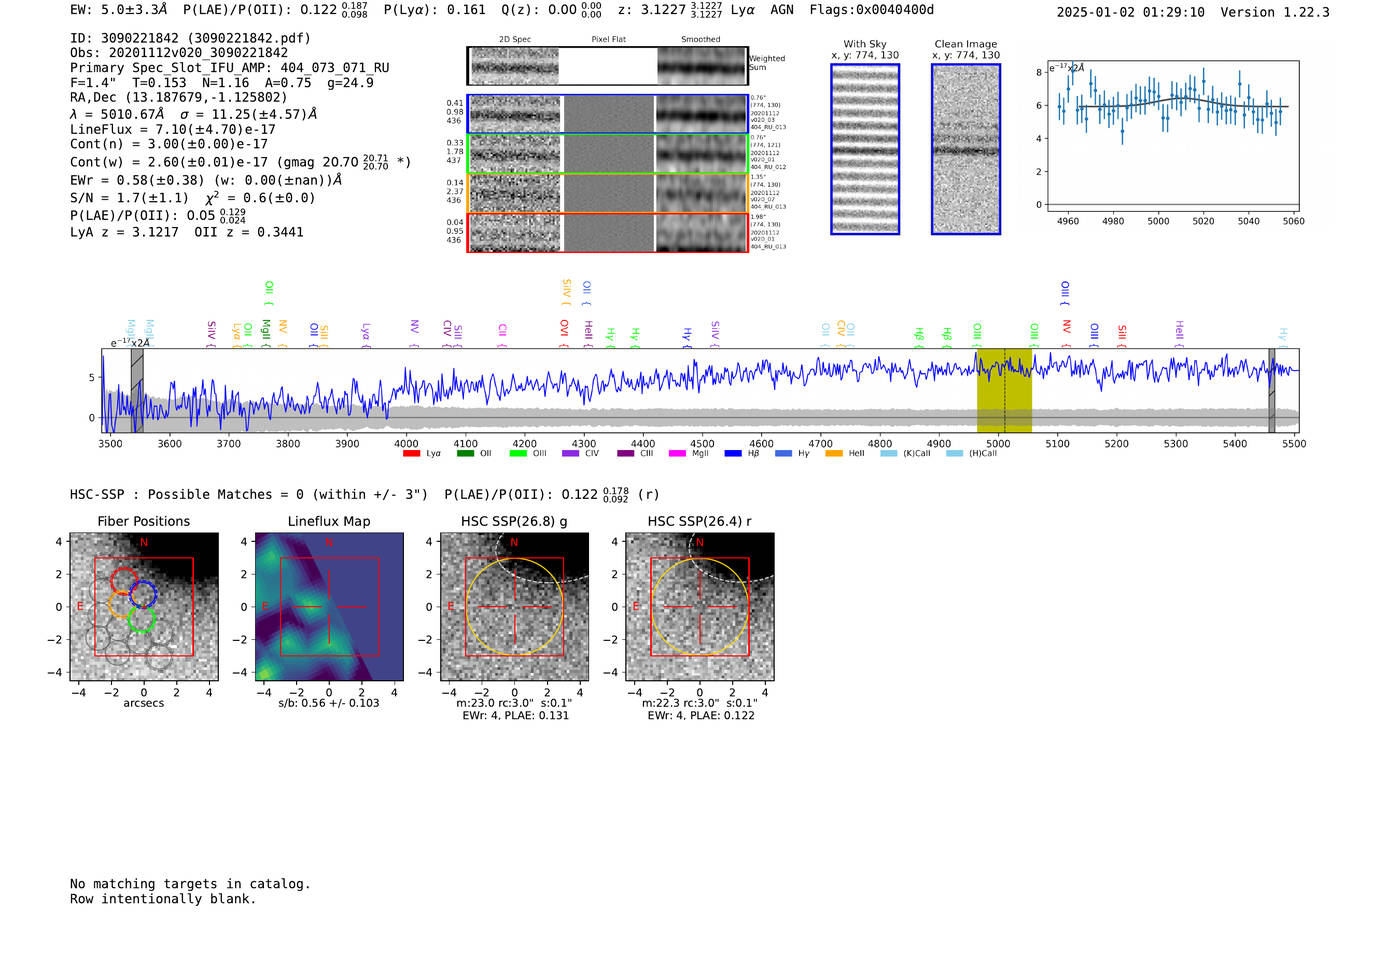Click the Smoothed column header
This screenshot has height=953, width=1400.
click(x=701, y=40)
